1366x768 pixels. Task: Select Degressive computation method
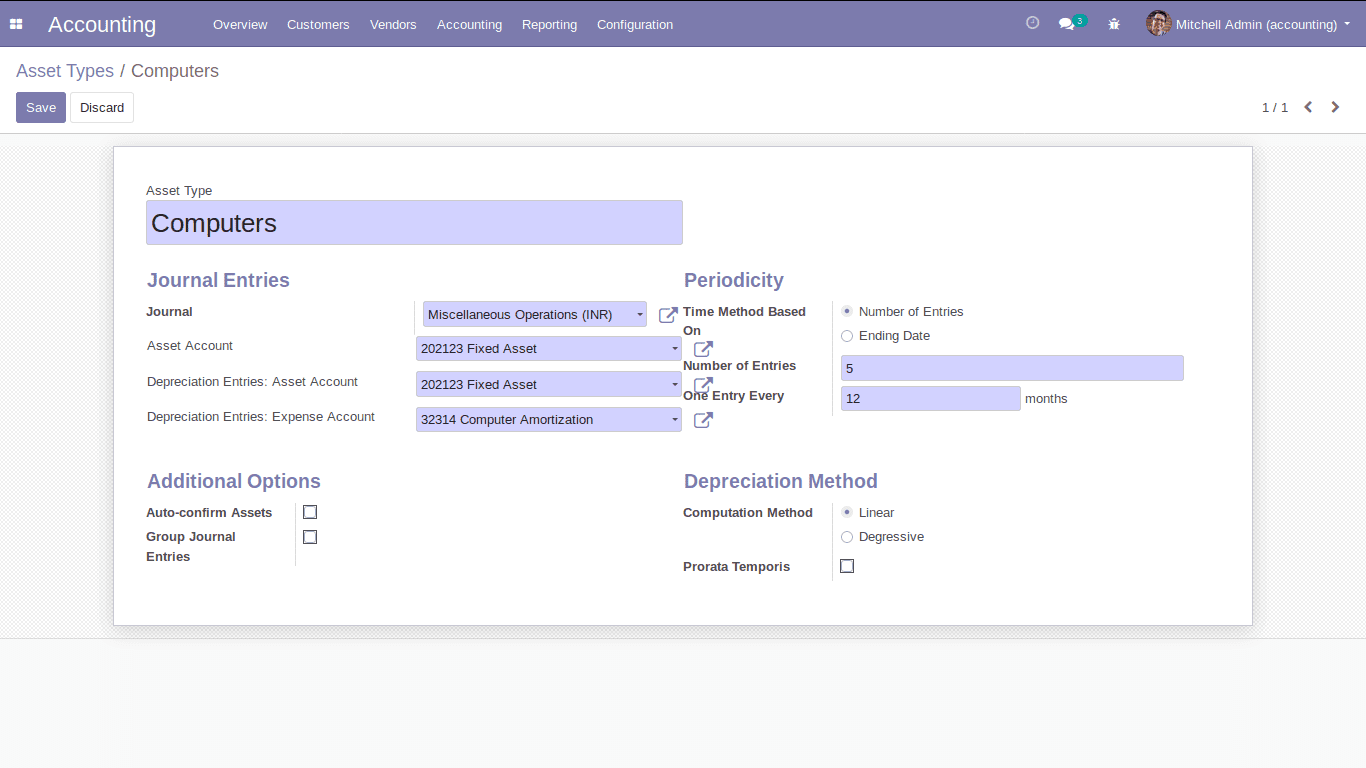(847, 537)
